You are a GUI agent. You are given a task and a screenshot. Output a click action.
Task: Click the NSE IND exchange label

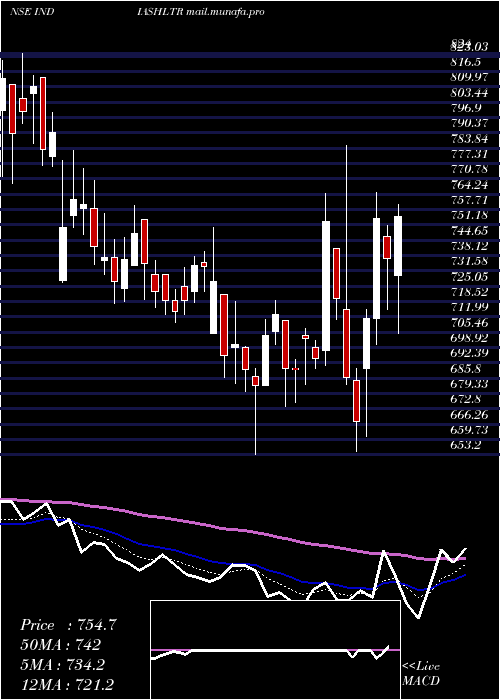(x=32, y=12)
